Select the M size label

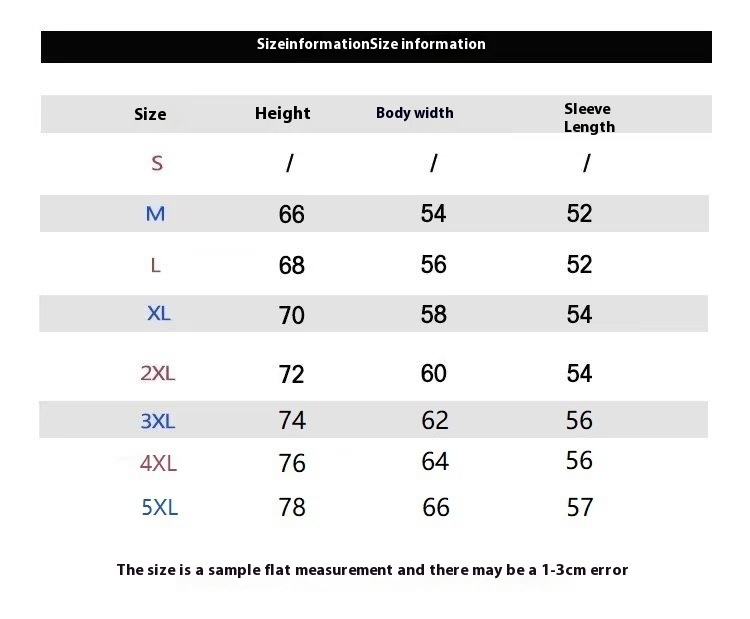click(155, 213)
